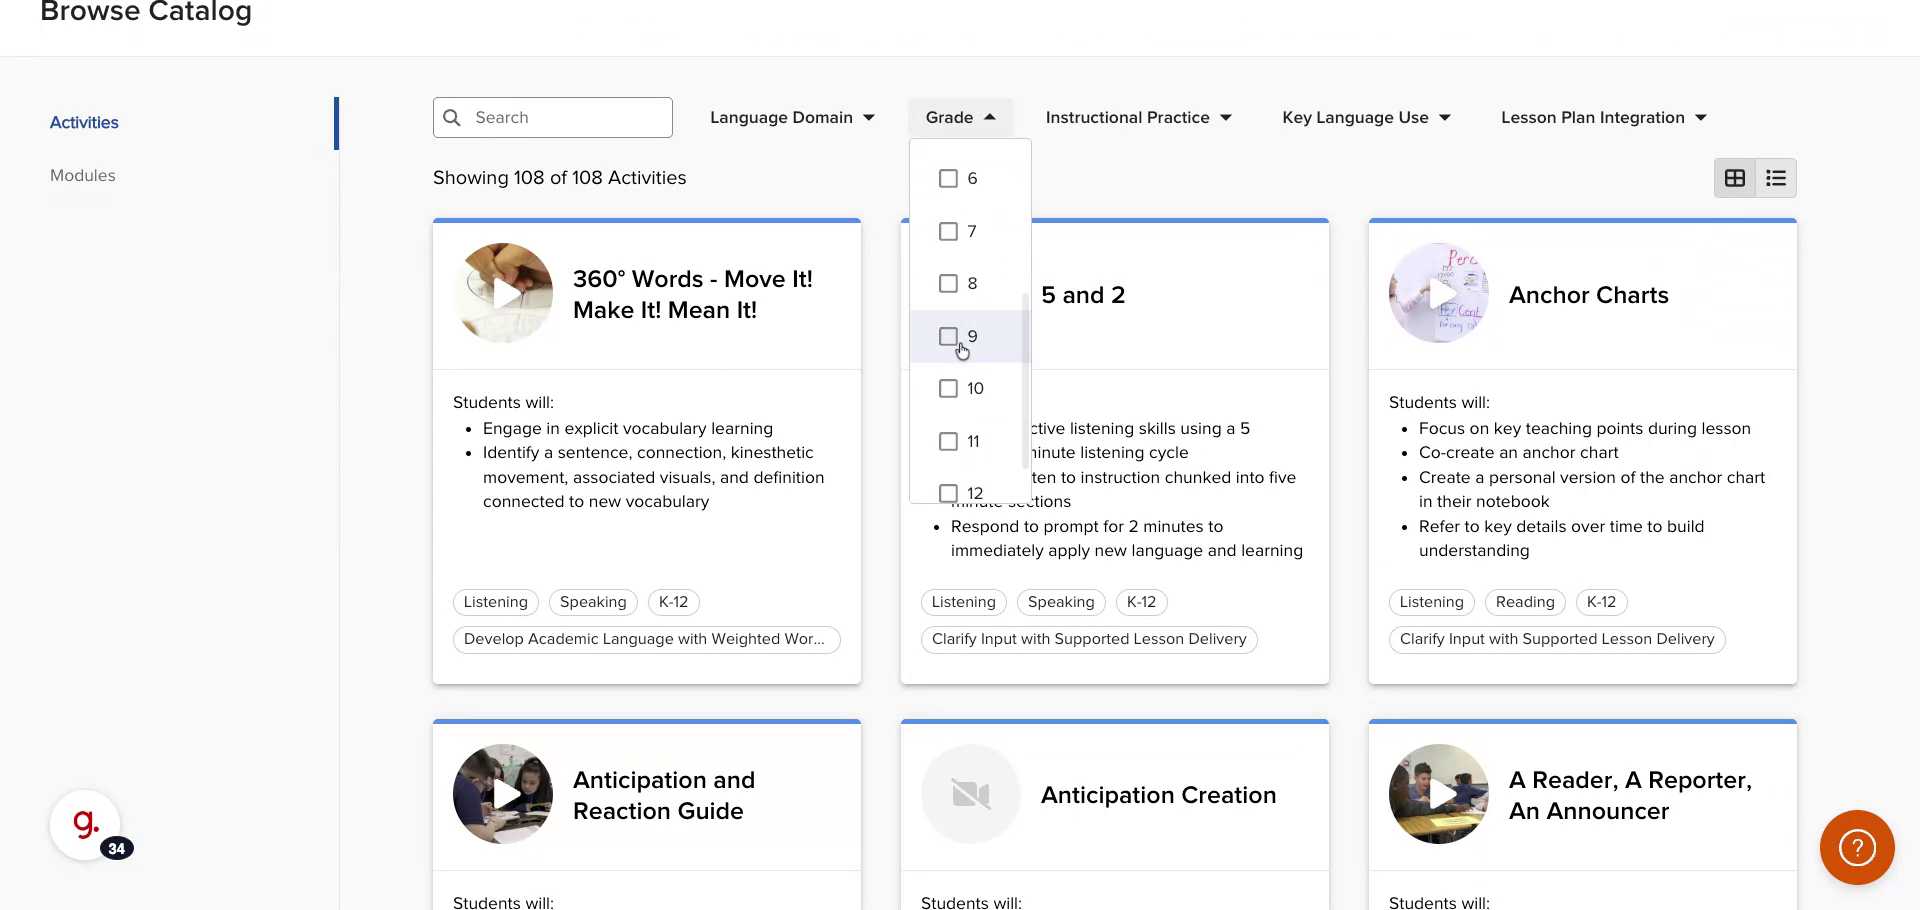
Task: Expand the Lesson Plan Integration dropdown
Action: pyautogui.click(x=1603, y=118)
